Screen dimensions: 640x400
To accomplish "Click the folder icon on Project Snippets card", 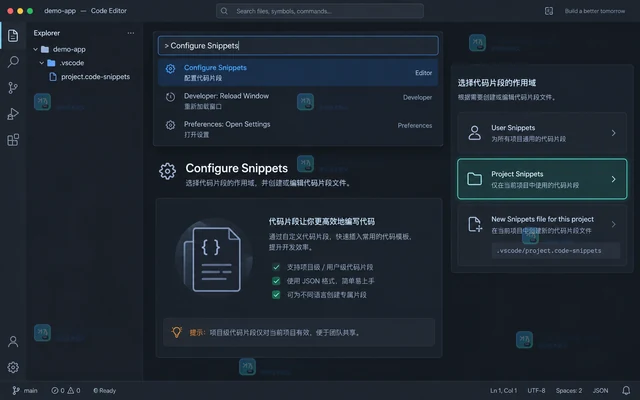I will pos(474,179).
